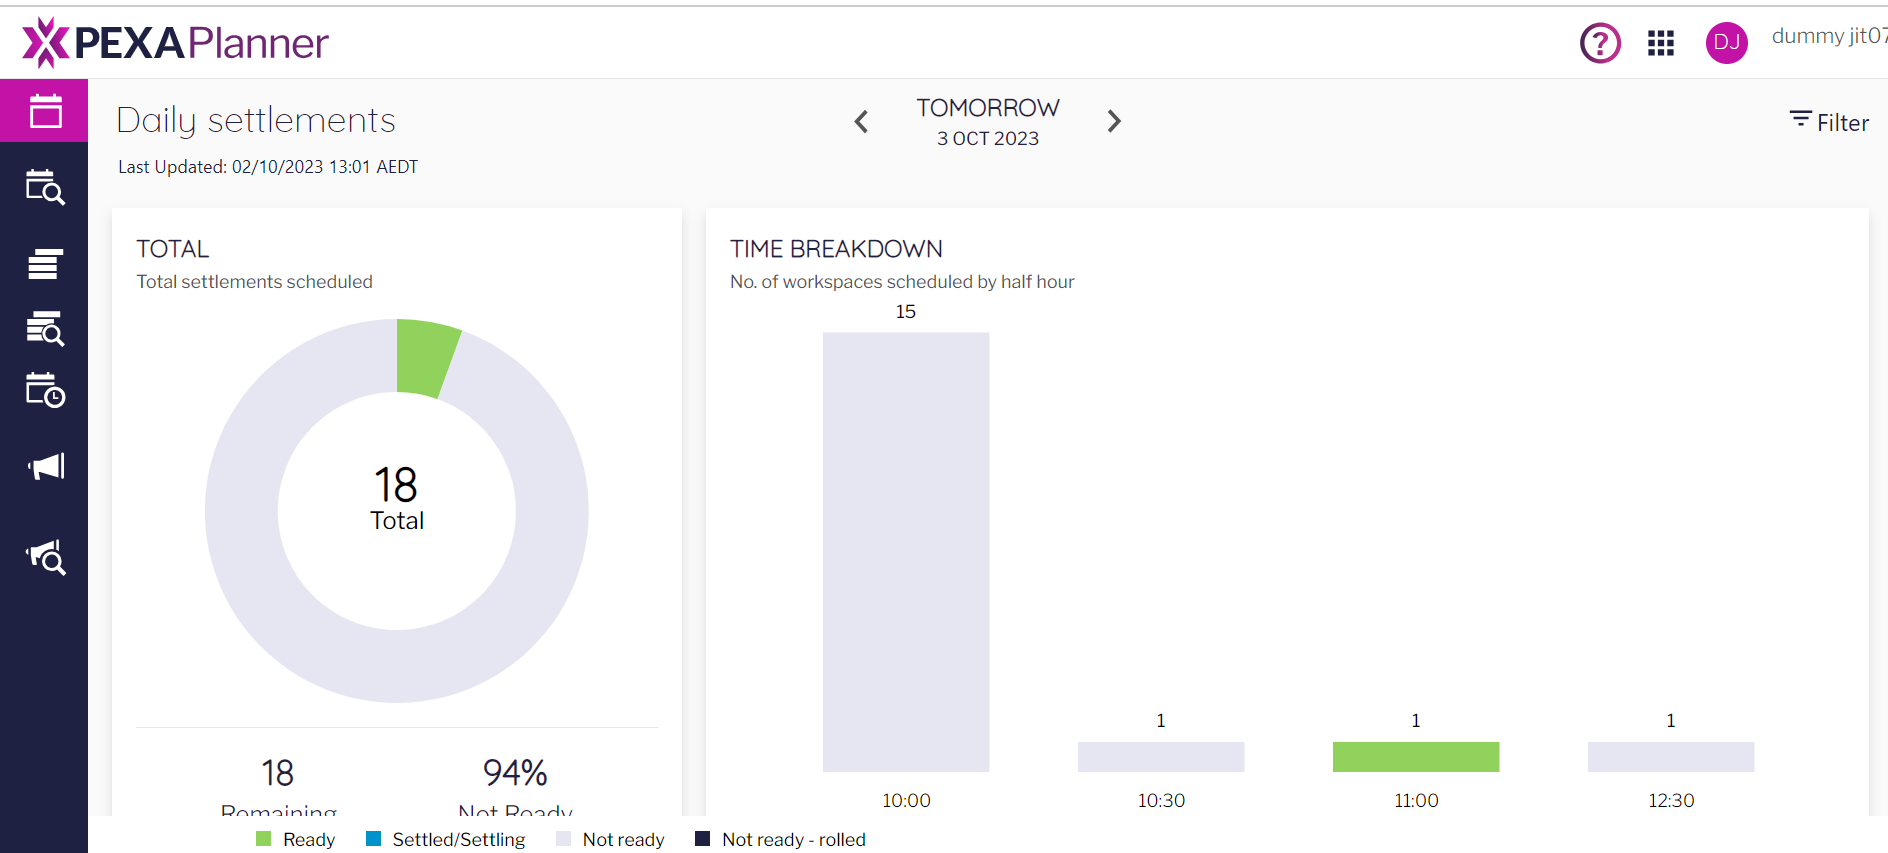Open the calendar daily settlements sidebar icon
Image resolution: width=1888 pixels, height=853 pixels.
[x=45, y=111]
